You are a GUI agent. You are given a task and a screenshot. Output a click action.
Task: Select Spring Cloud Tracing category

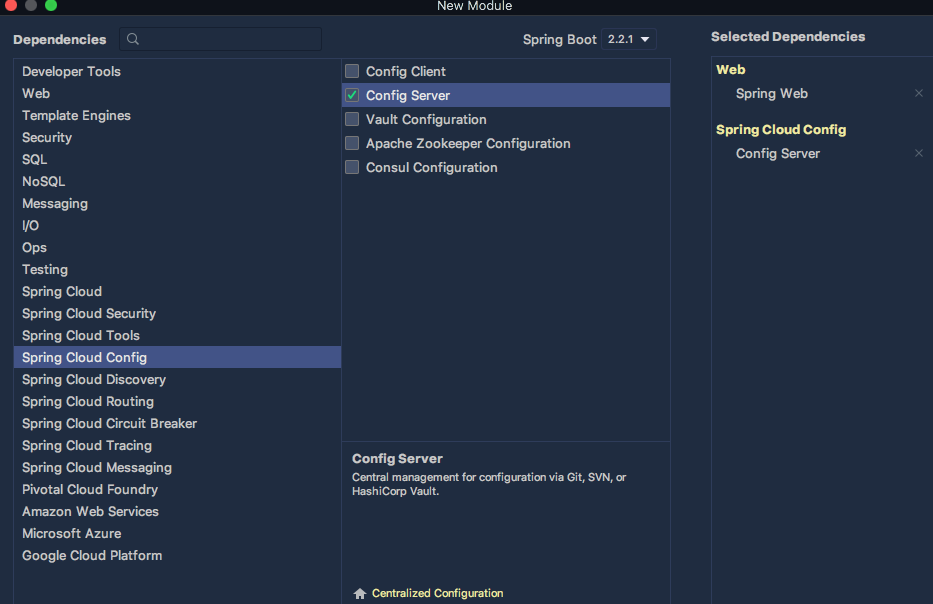(x=177, y=446)
